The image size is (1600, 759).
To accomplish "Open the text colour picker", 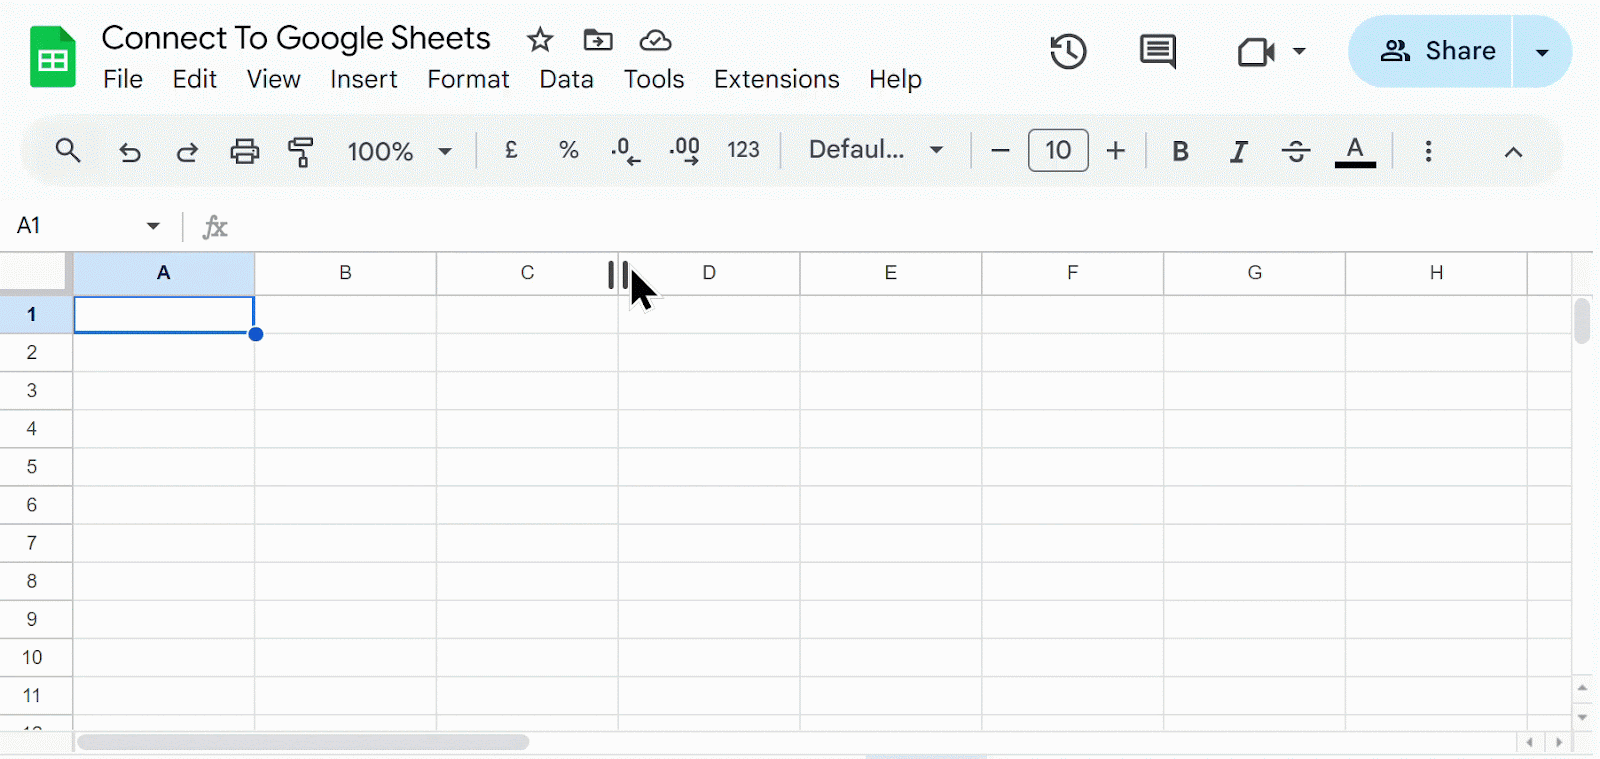I will pyautogui.click(x=1355, y=151).
